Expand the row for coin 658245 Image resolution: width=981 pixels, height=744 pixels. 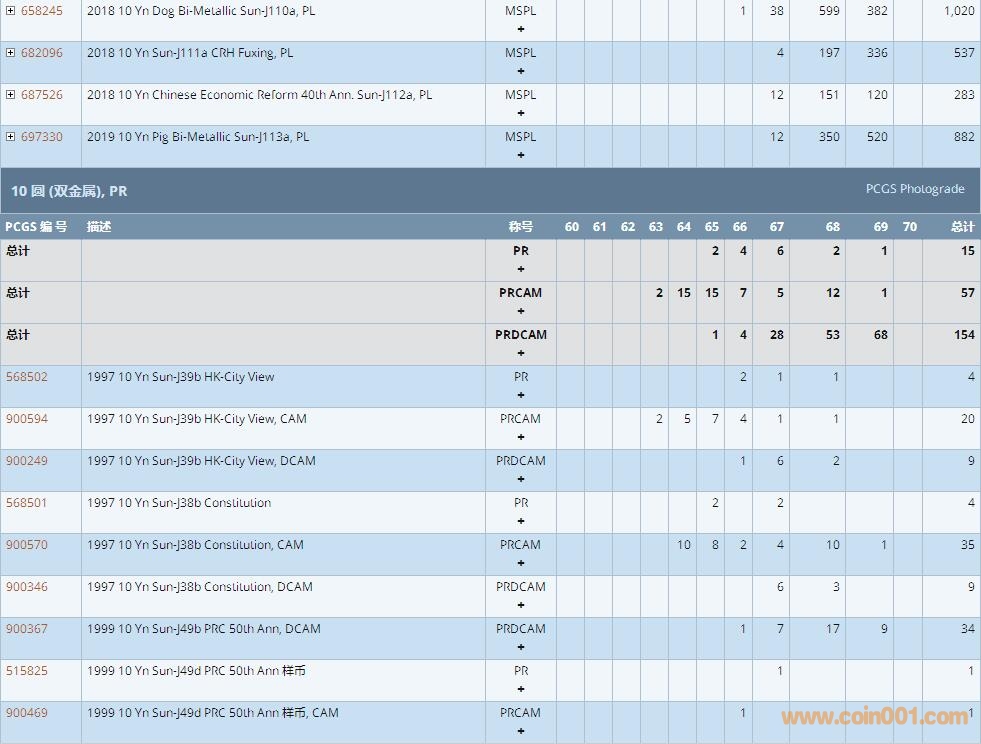(10, 11)
